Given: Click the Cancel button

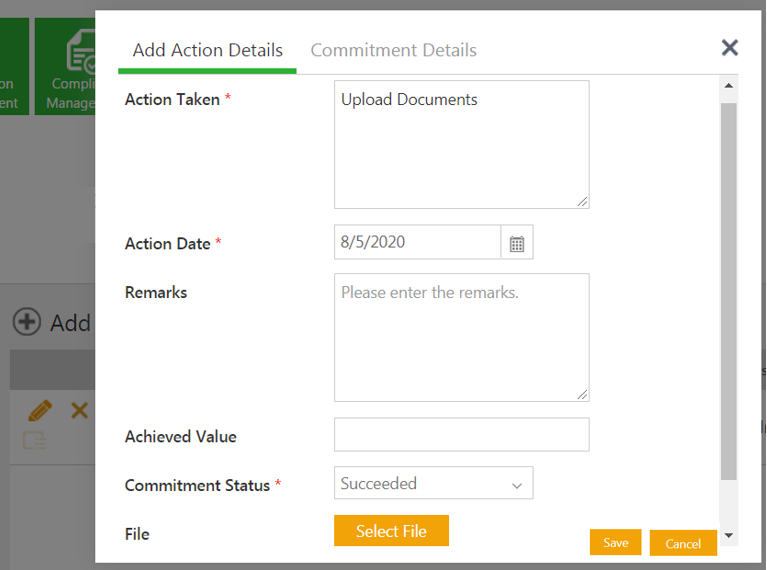Looking at the screenshot, I should tap(683, 544).
